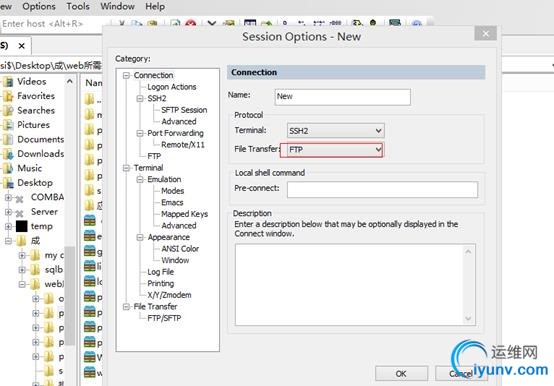Select Advanced under Emulation
The image size is (554, 386).
(x=179, y=226)
